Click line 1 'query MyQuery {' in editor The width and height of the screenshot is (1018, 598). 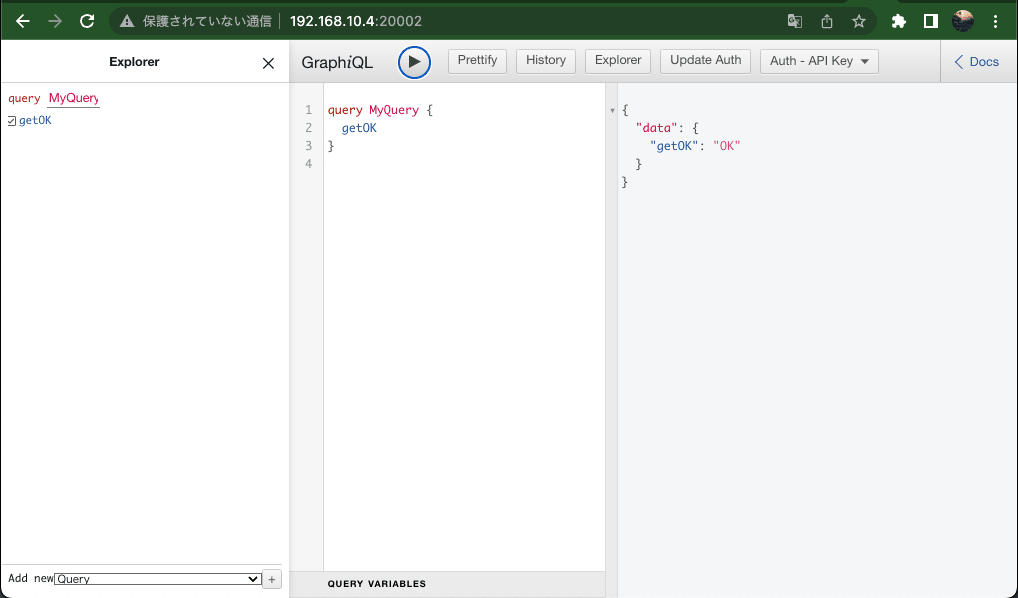(x=380, y=110)
